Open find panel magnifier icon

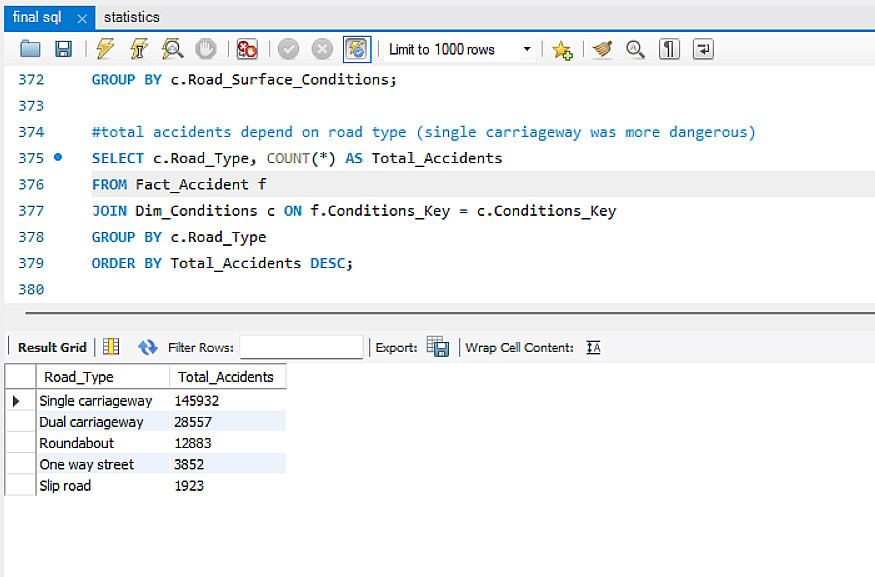[635, 49]
